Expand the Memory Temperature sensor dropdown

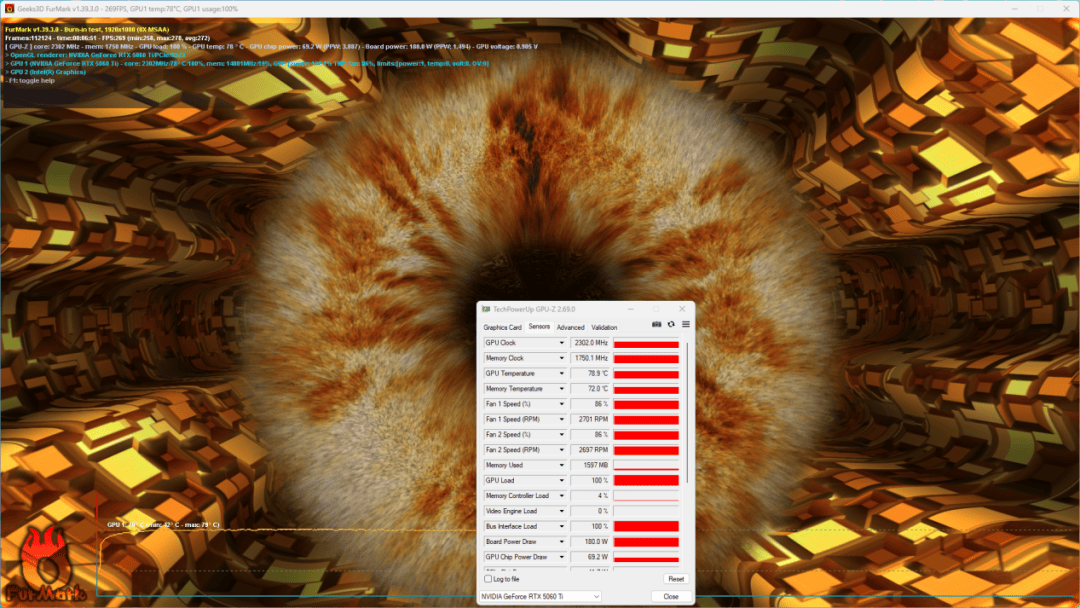[561, 389]
